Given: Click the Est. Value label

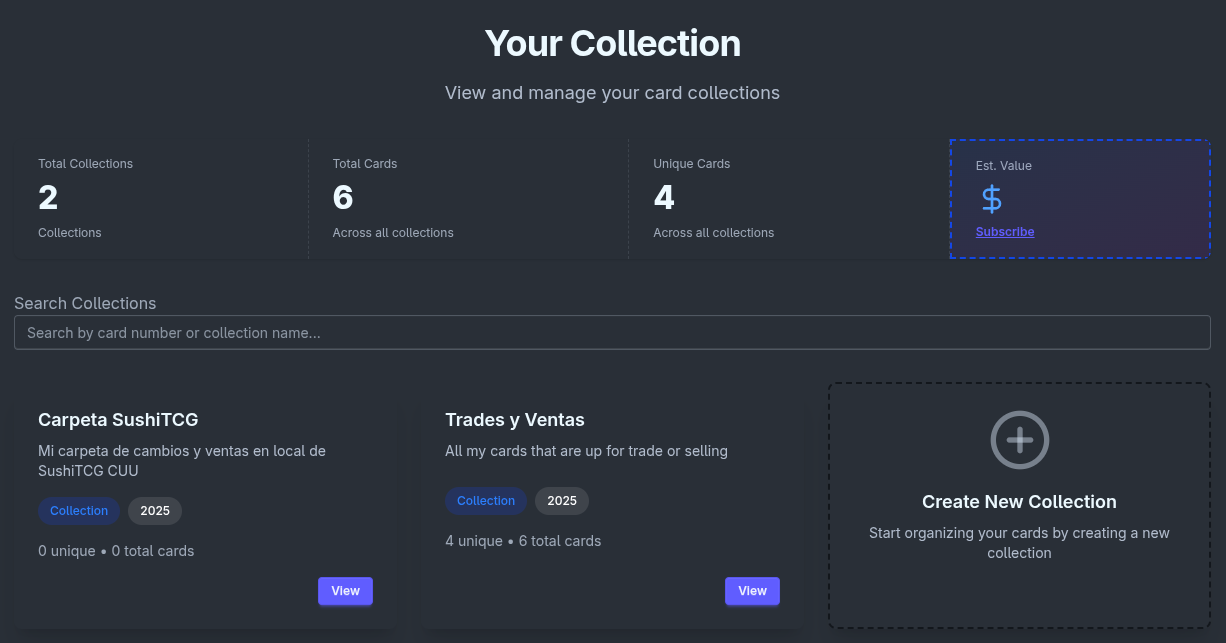Looking at the screenshot, I should (x=1004, y=166).
